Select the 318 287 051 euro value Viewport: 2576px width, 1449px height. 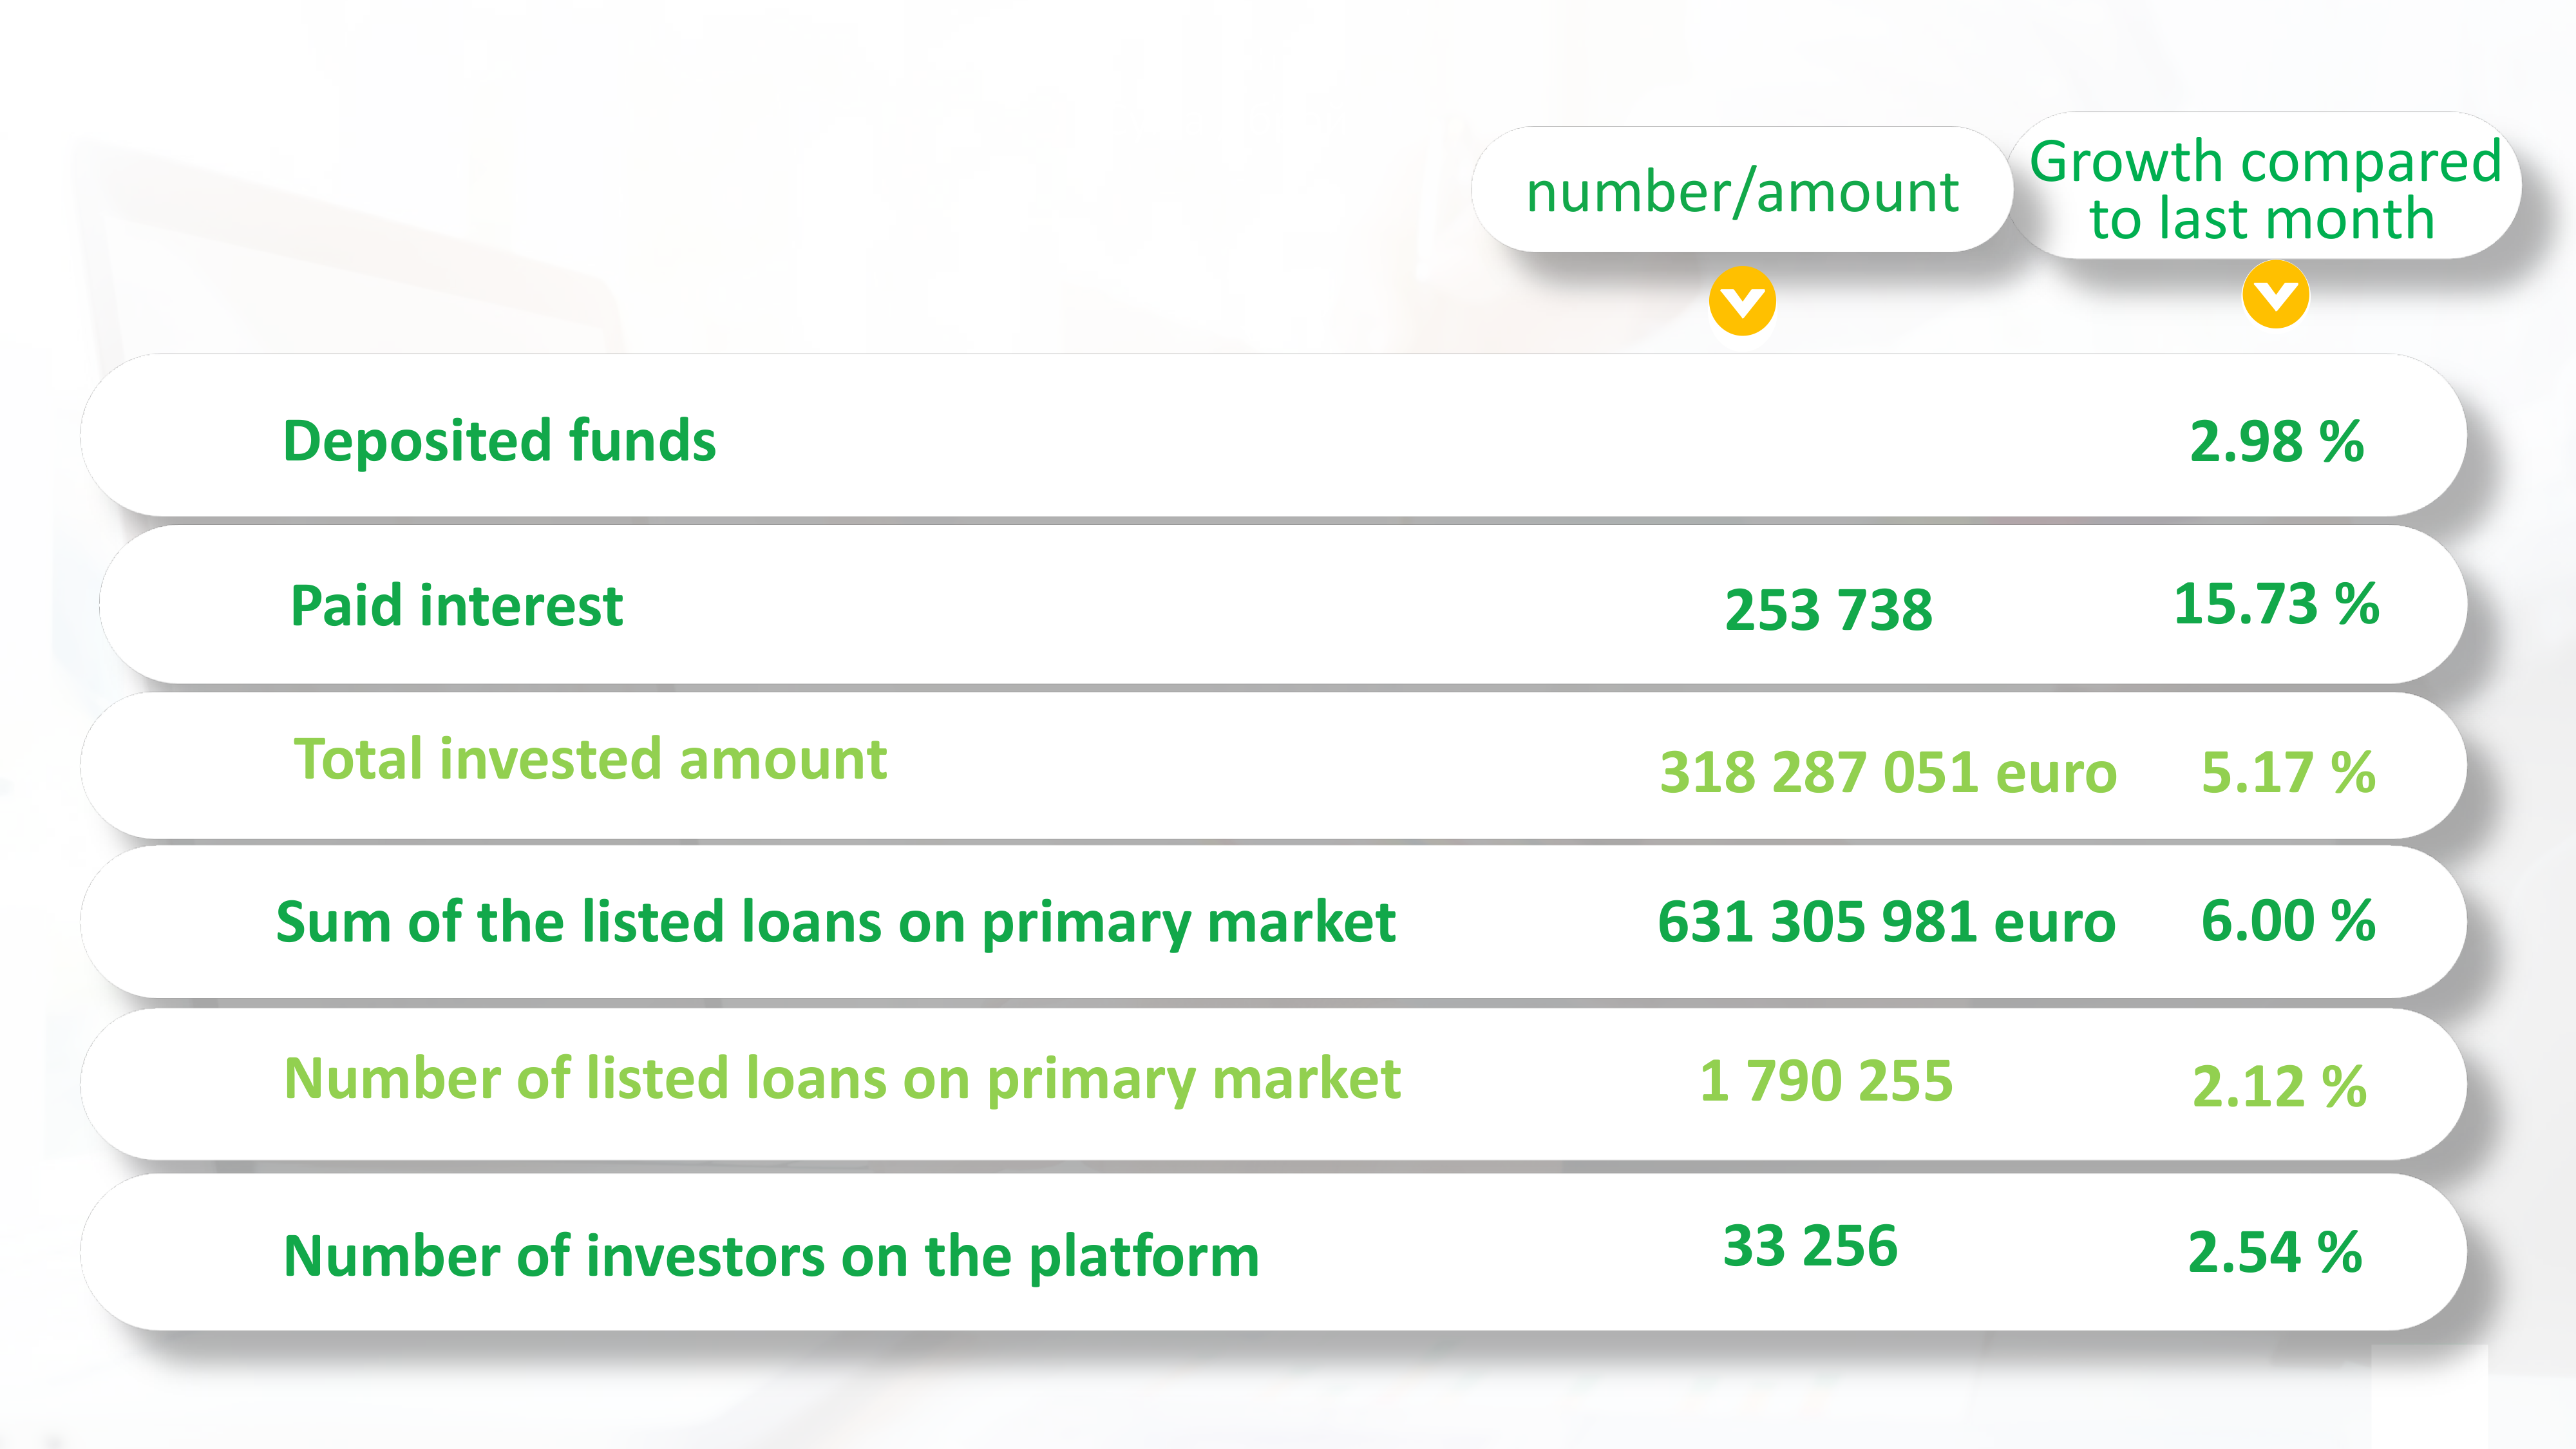pyautogui.click(x=1888, y=772)
